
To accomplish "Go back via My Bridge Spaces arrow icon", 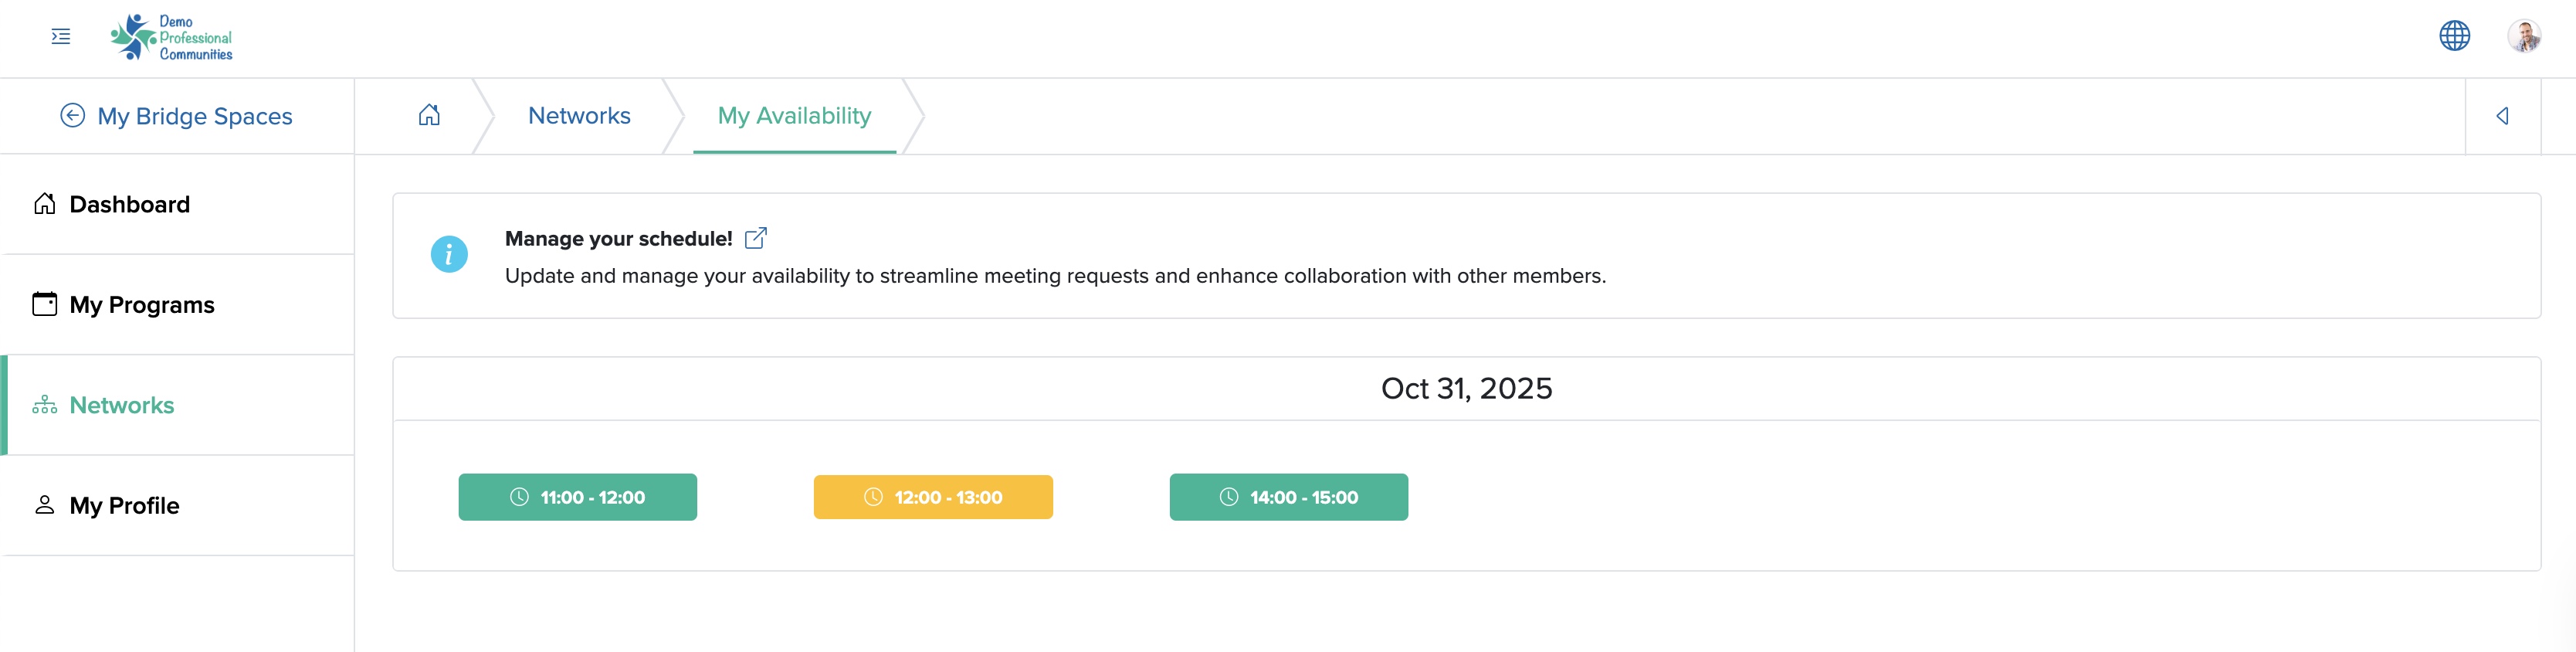I will (72, 116).
